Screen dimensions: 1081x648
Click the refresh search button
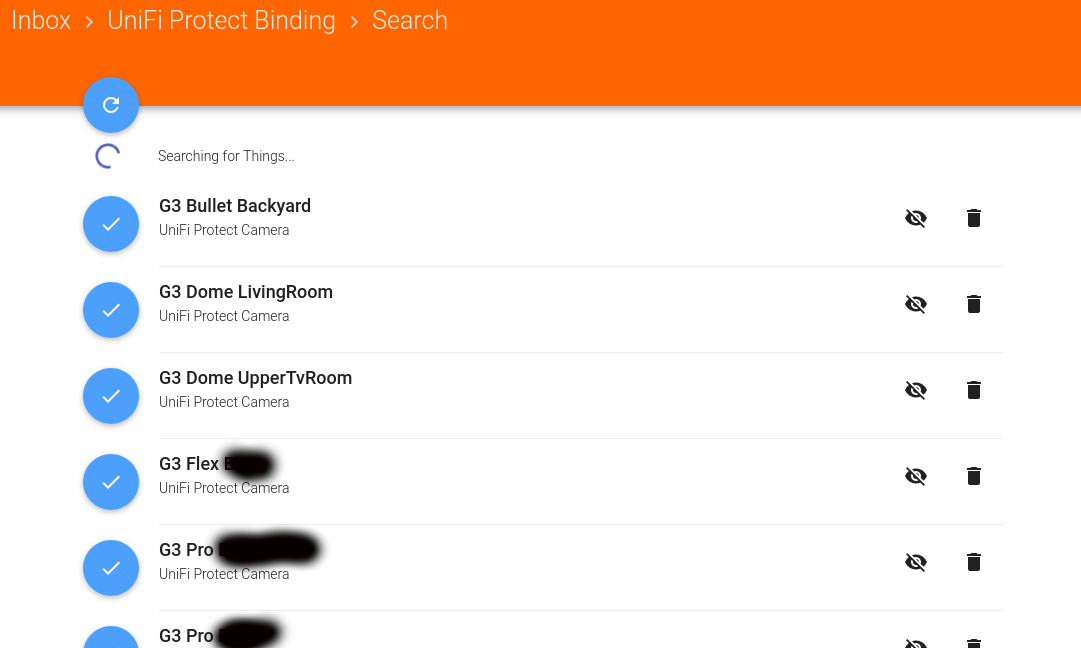111,105
